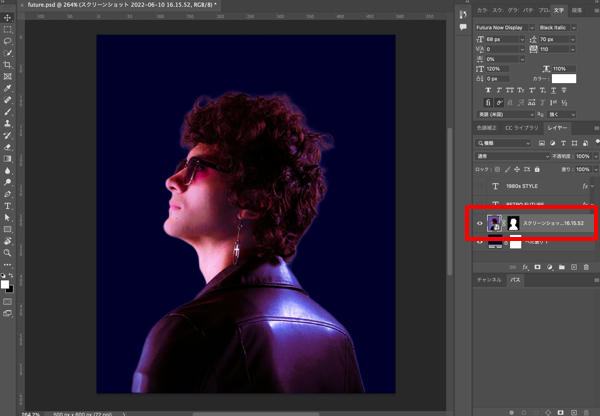Select the Brush tool
600x416 pixels.
coord(7,112)
